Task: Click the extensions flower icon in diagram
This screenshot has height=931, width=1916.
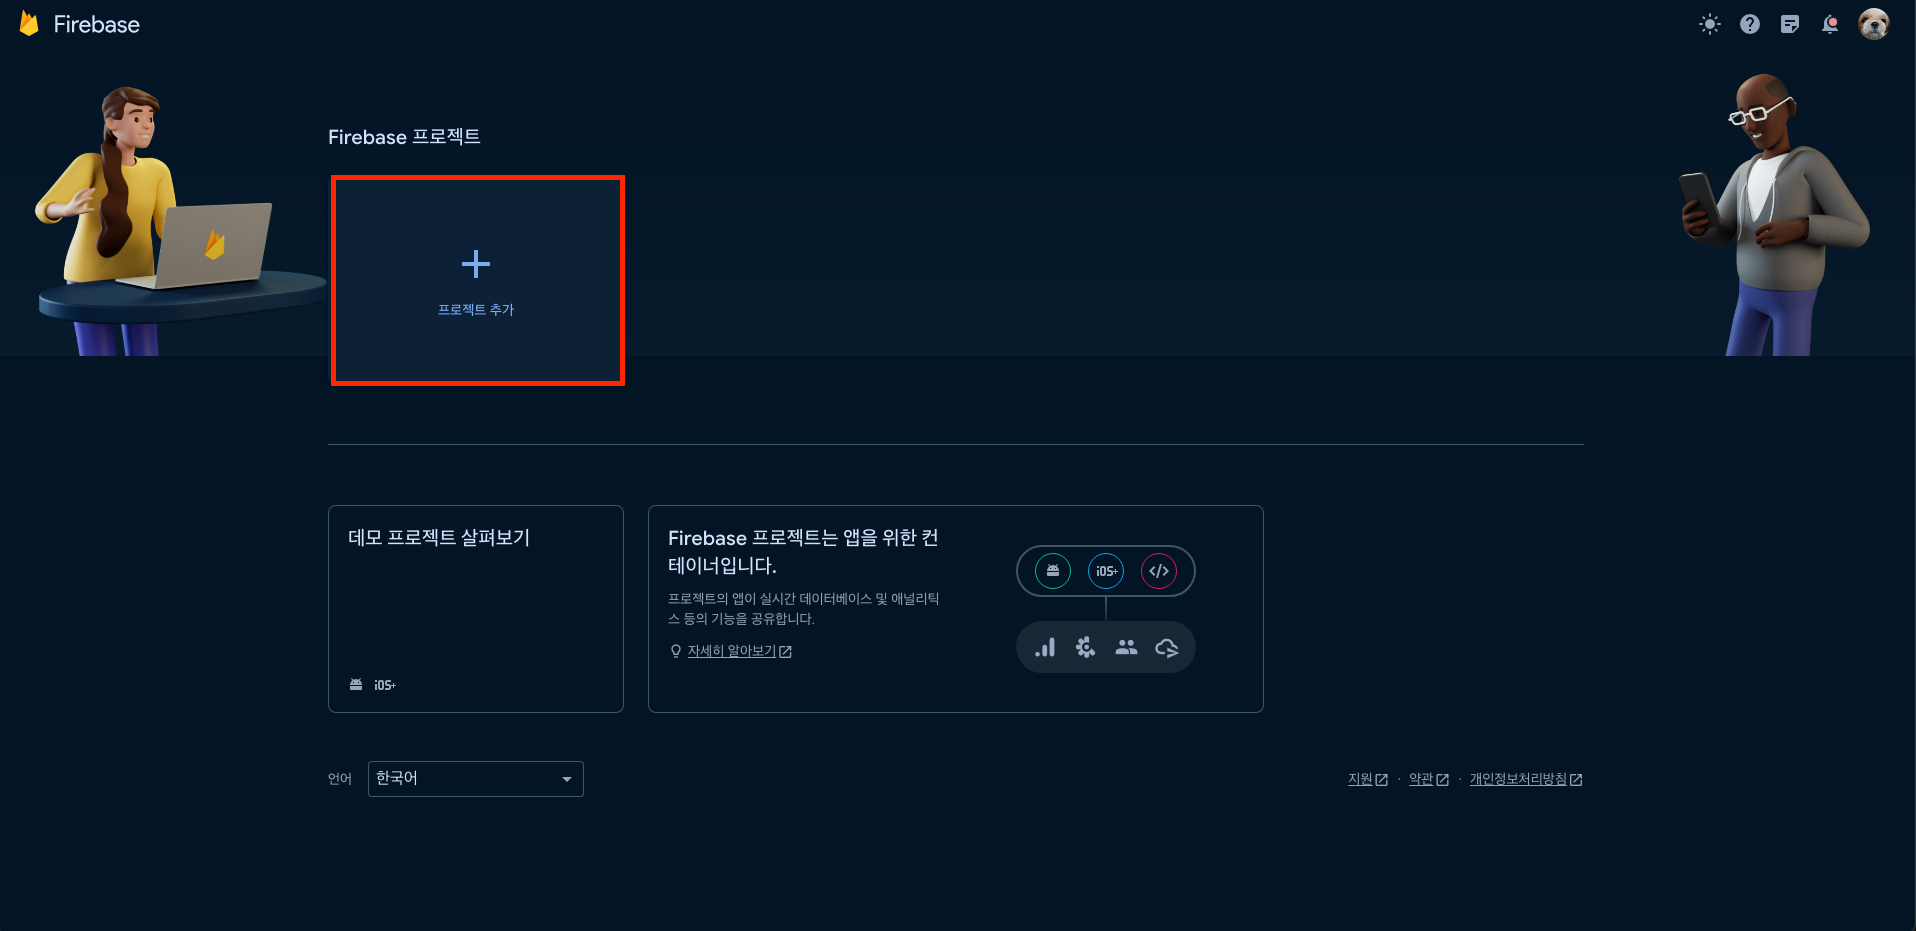Action: tap(1085, 647)
